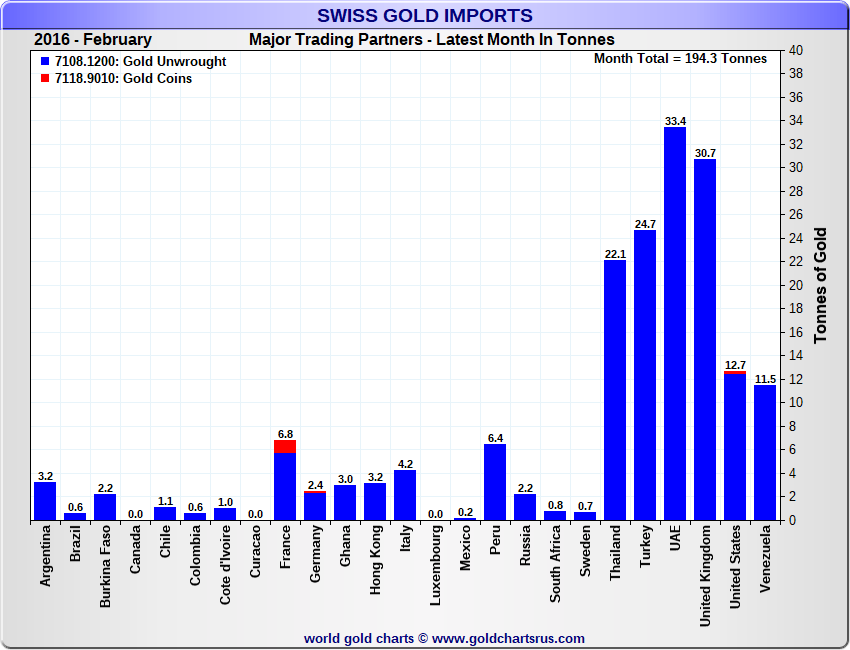Click the red Gold Coins legend square
This screenshot has height=650, width=850.
(x=44, y=79)
